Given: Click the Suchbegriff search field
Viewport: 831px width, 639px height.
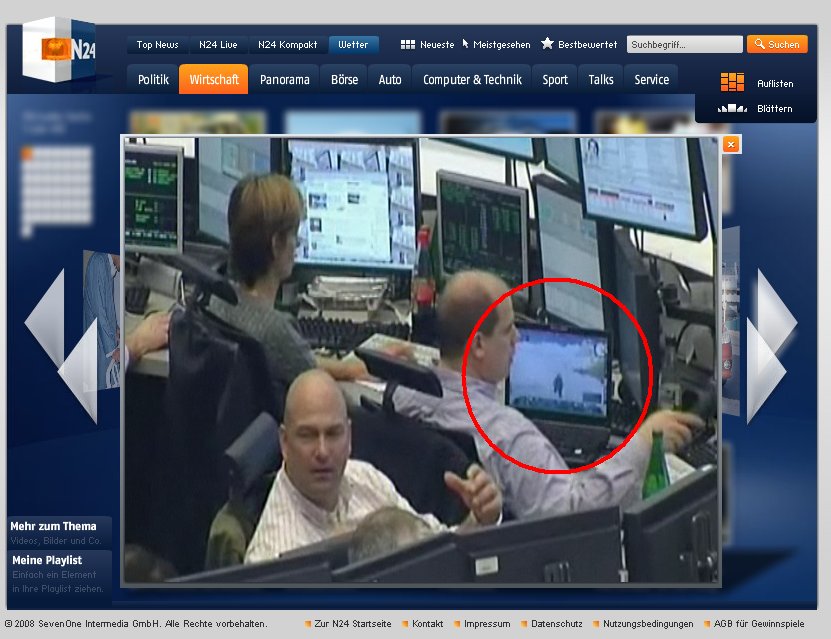Looking at the screenshot, I should click(x=684, y=45).
